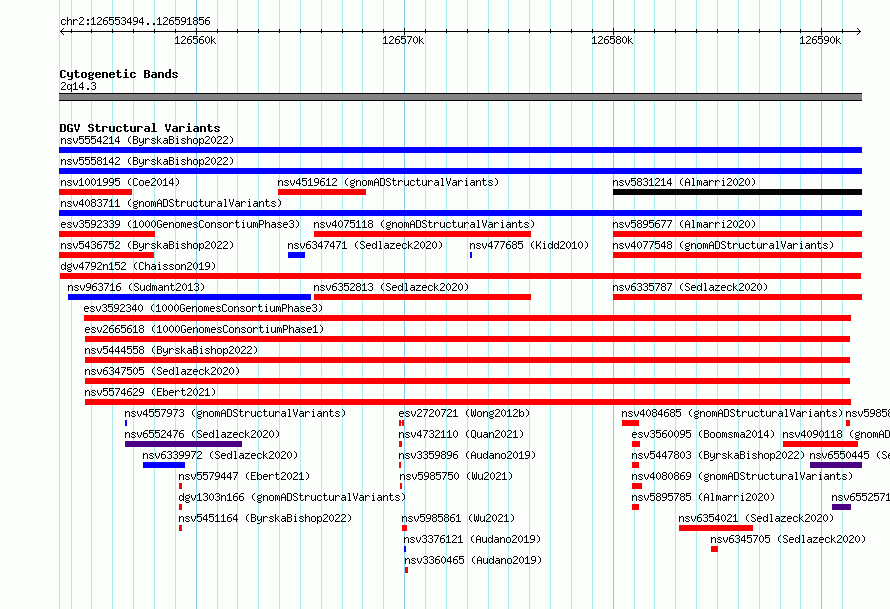Click the purple nsv6552476 (Sedlazeck2020) bar
The image size is (890, 609).
coord(183,444)
